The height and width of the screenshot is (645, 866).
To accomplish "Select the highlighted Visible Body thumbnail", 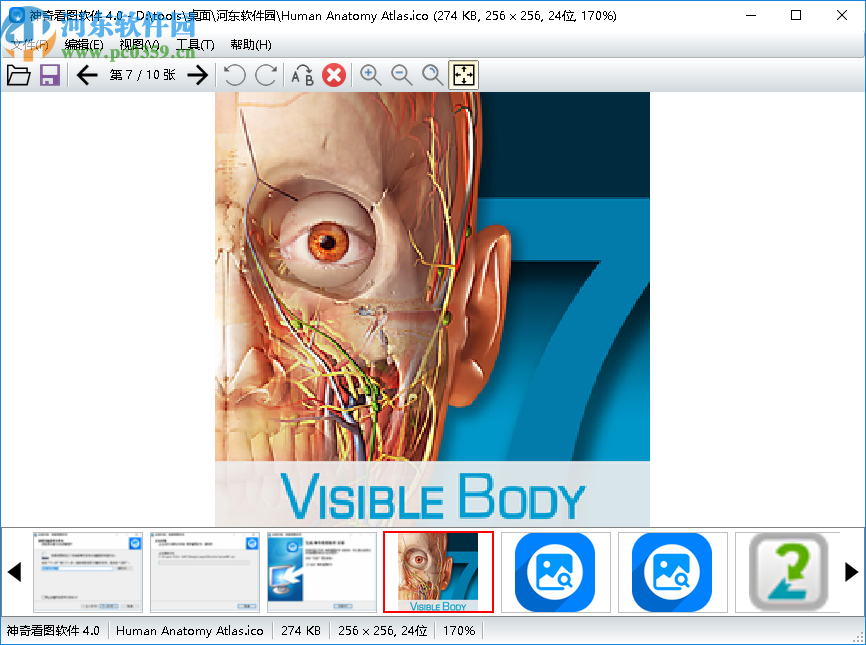I will [439, 572].
